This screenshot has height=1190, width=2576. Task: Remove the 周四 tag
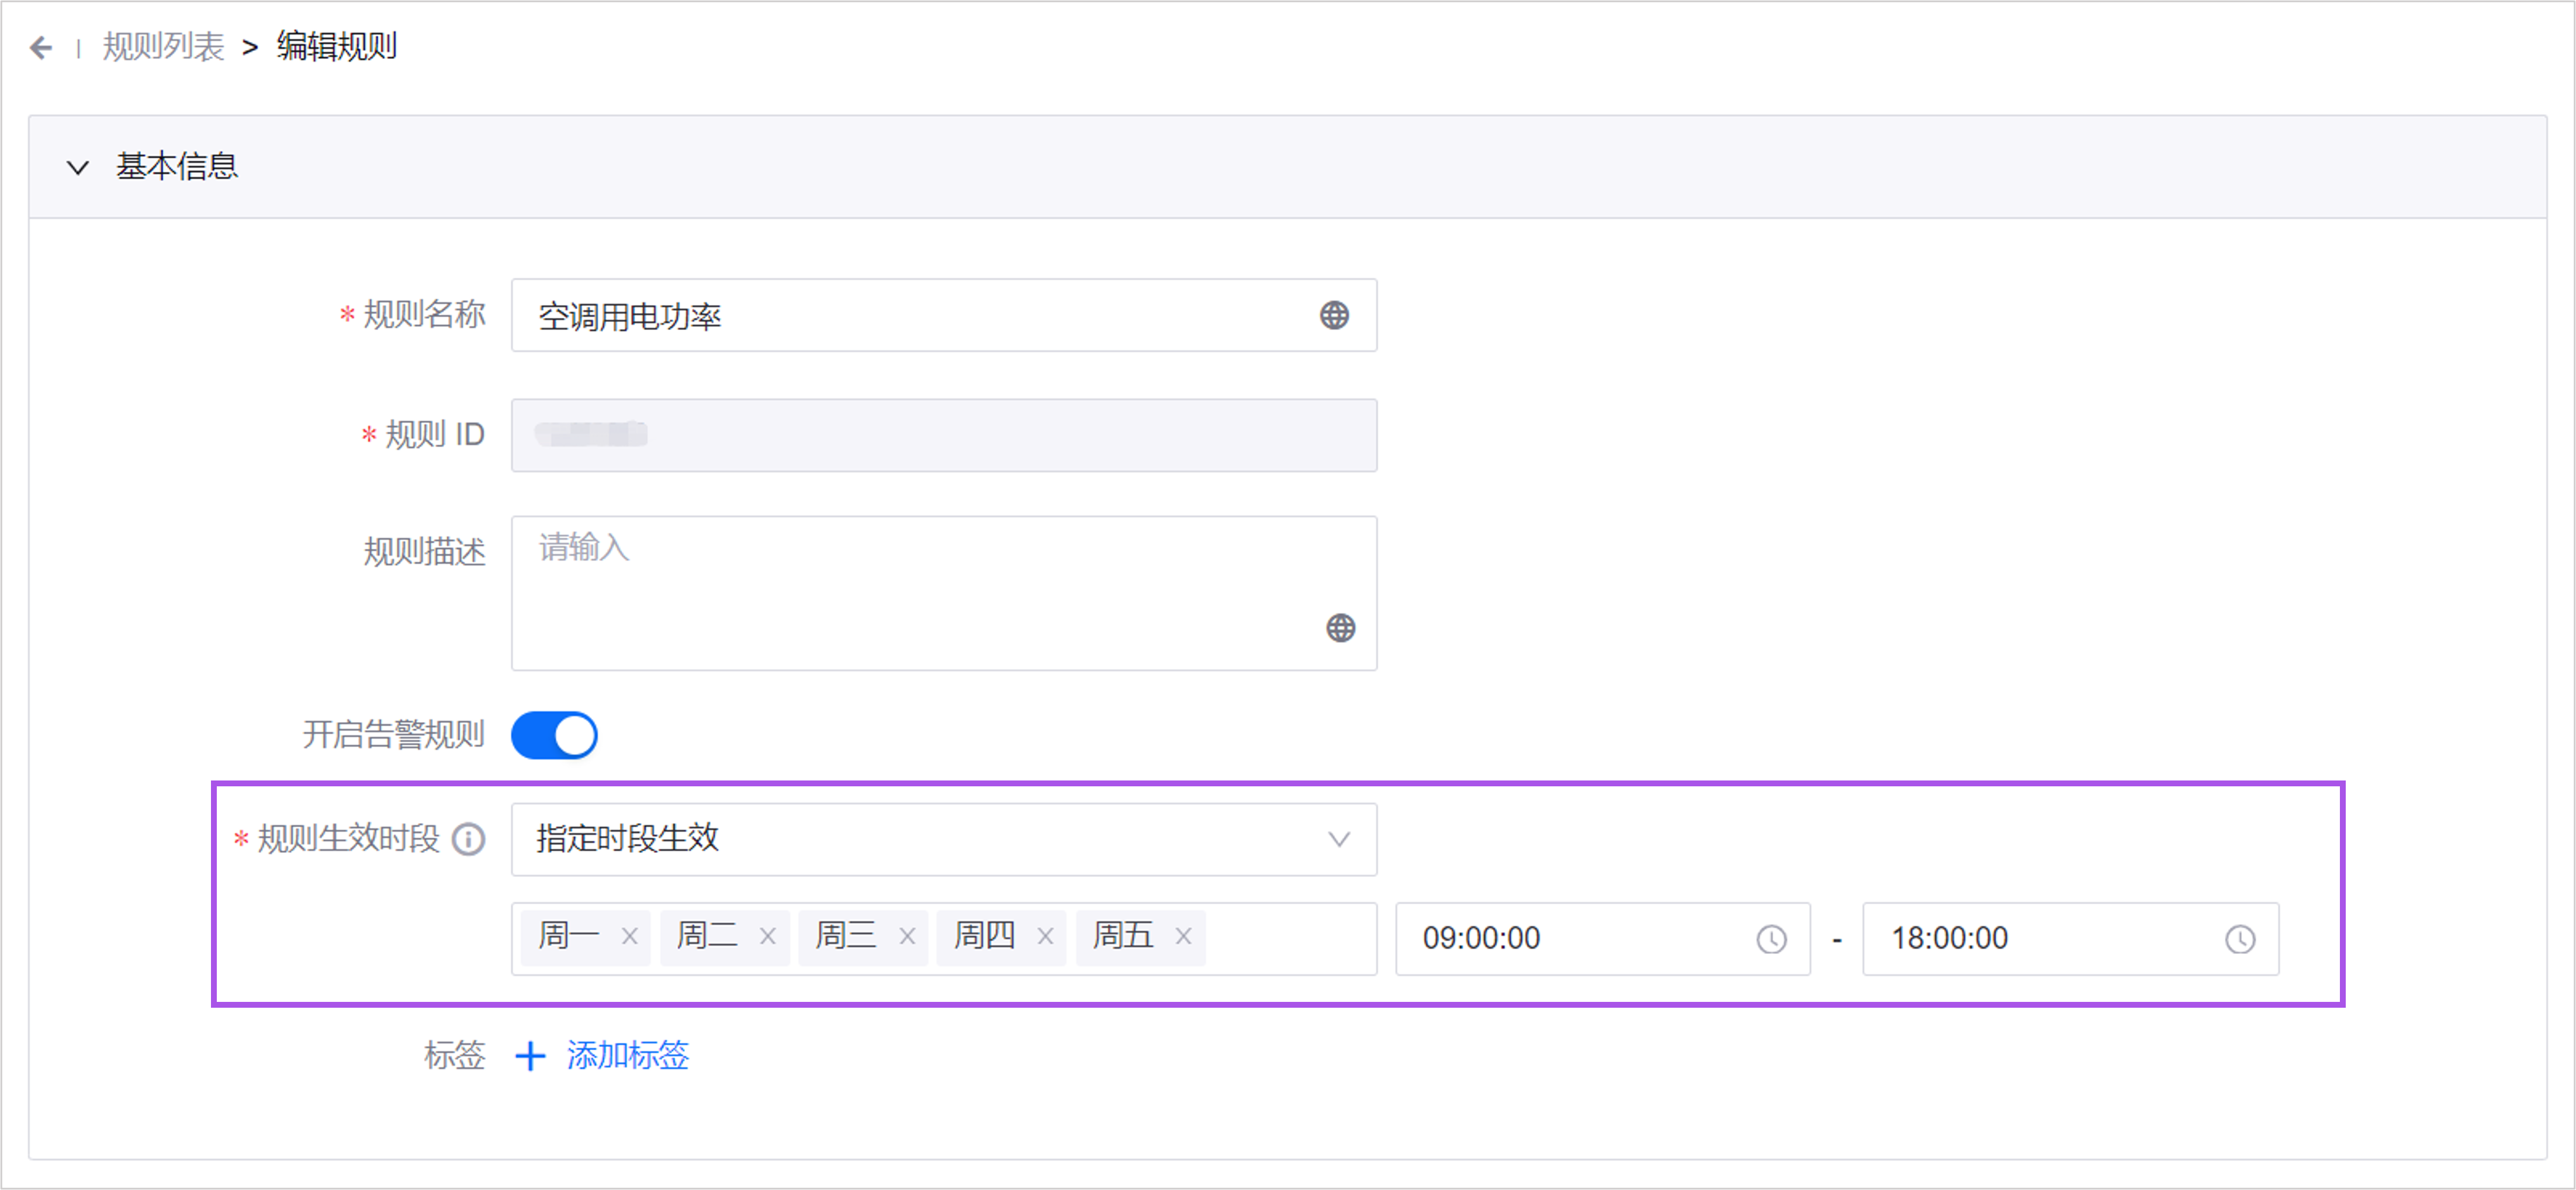(1045, 937)
